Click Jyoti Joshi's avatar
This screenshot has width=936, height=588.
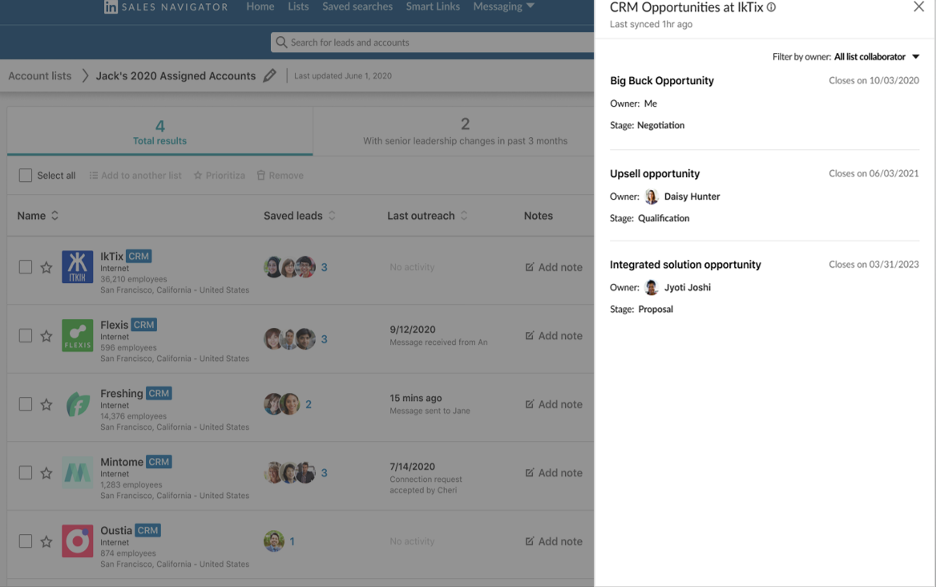point(651,287)
